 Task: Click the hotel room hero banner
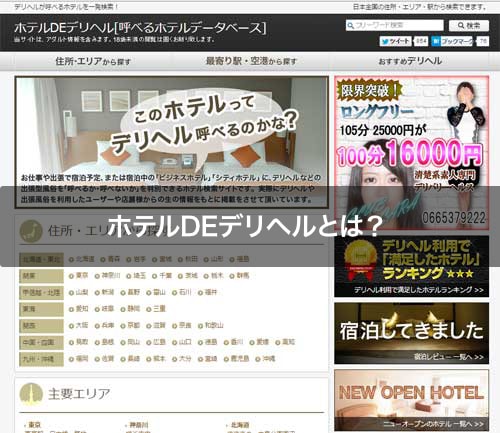pyautogui.click(x=171, y=142)
